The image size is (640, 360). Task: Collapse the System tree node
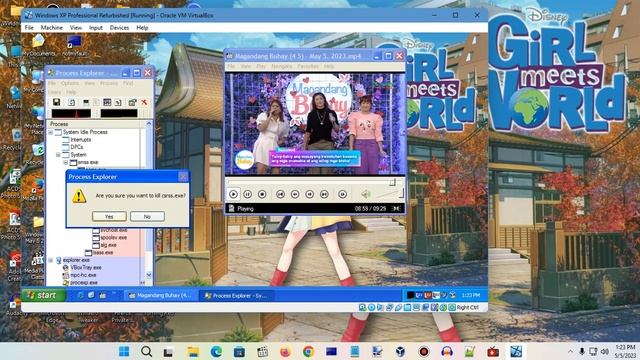point(58,155)
